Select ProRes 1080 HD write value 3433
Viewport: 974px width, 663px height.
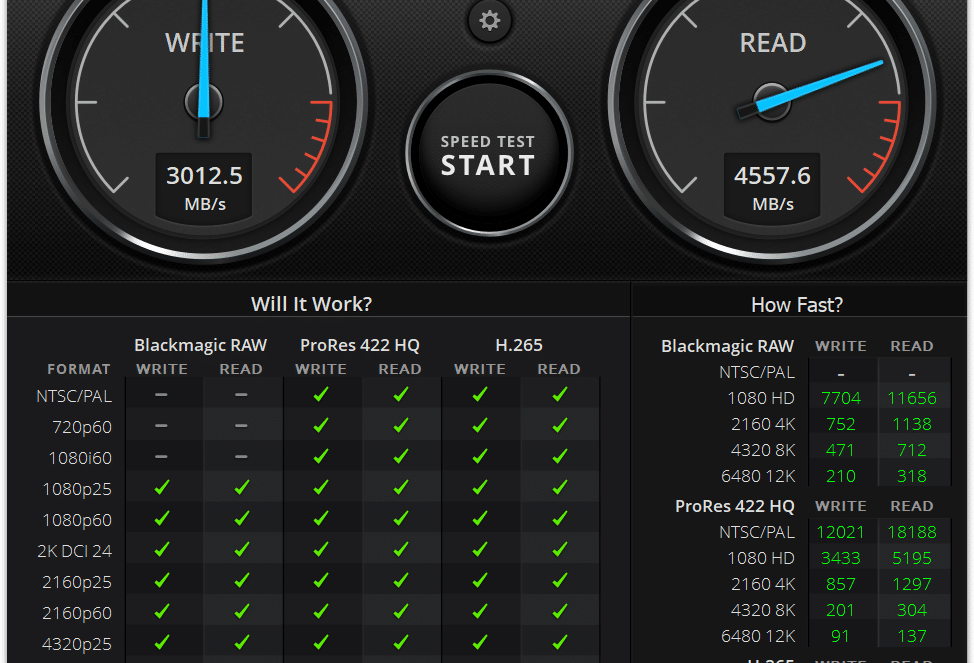840,558
